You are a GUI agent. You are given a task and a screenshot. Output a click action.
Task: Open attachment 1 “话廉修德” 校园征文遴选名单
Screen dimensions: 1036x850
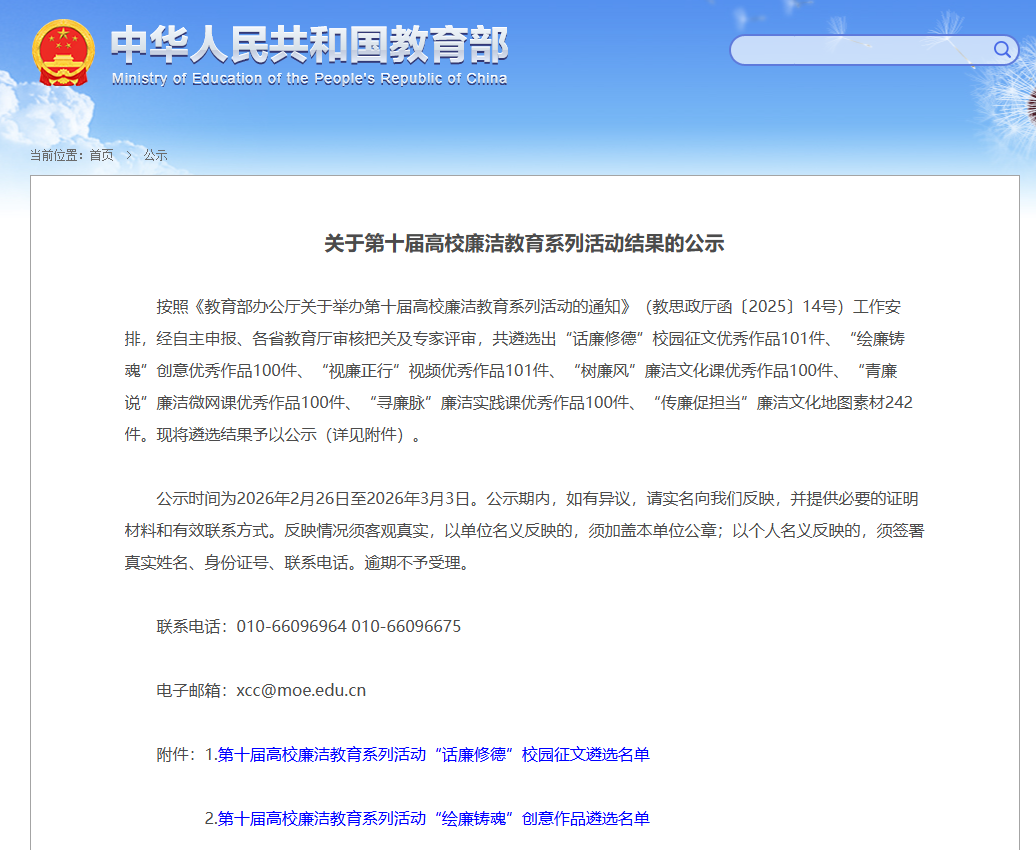[x=433, y=754]
